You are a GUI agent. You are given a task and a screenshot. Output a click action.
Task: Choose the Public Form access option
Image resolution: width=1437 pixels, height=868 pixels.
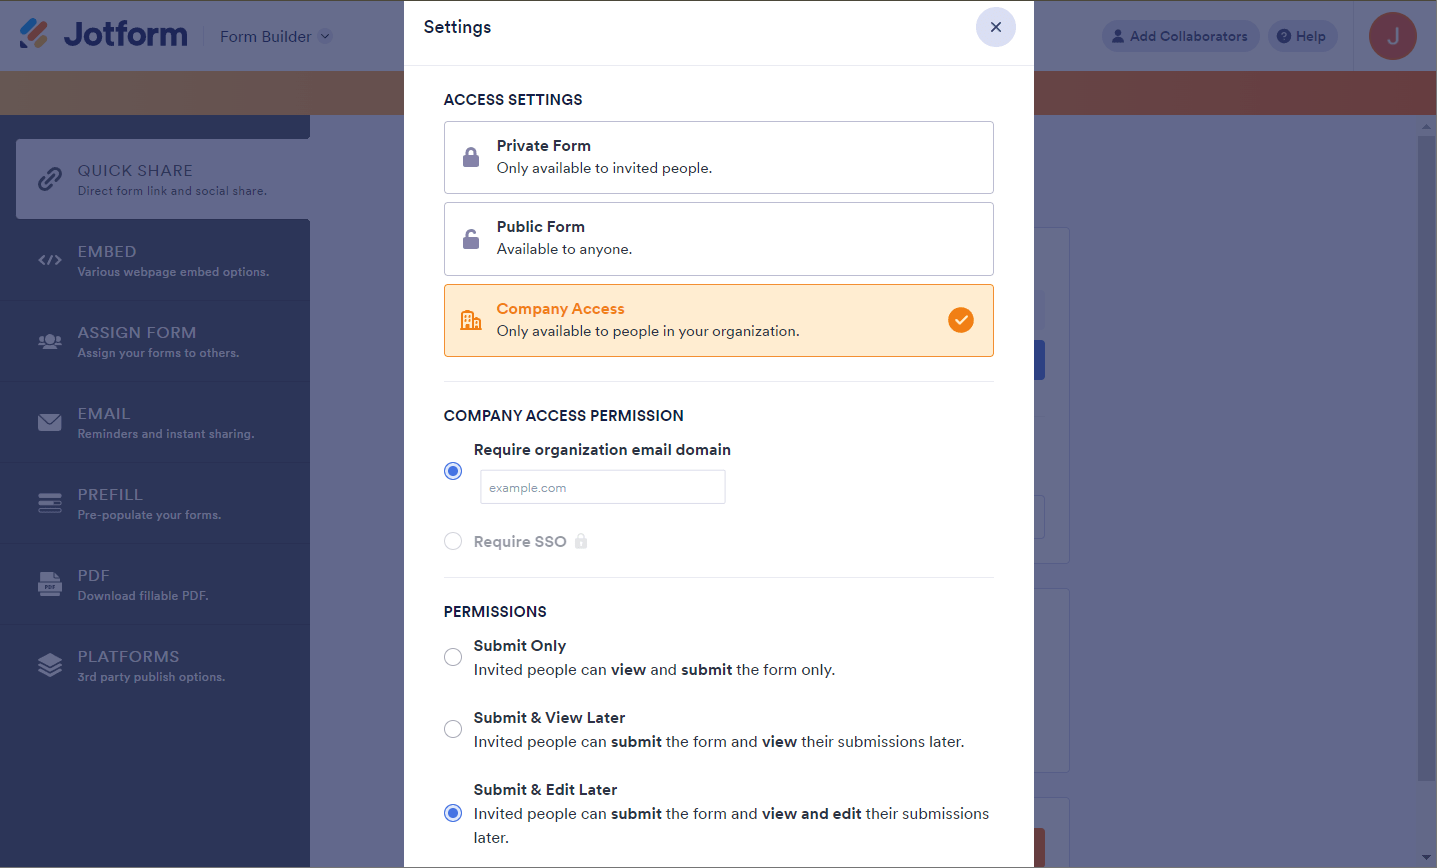click(x=718, y=239)
